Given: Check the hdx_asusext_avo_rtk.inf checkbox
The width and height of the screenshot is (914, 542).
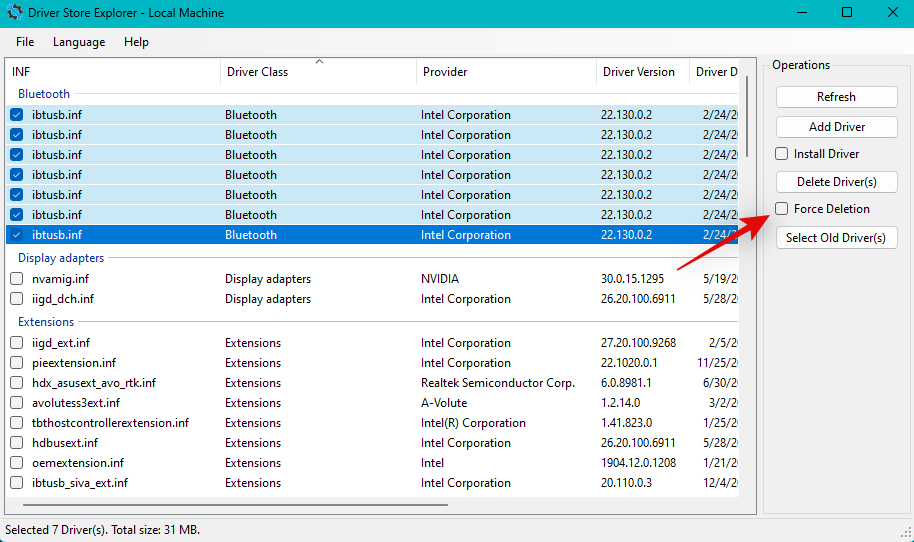Looking at the screenshot, I should coord(16,383).
